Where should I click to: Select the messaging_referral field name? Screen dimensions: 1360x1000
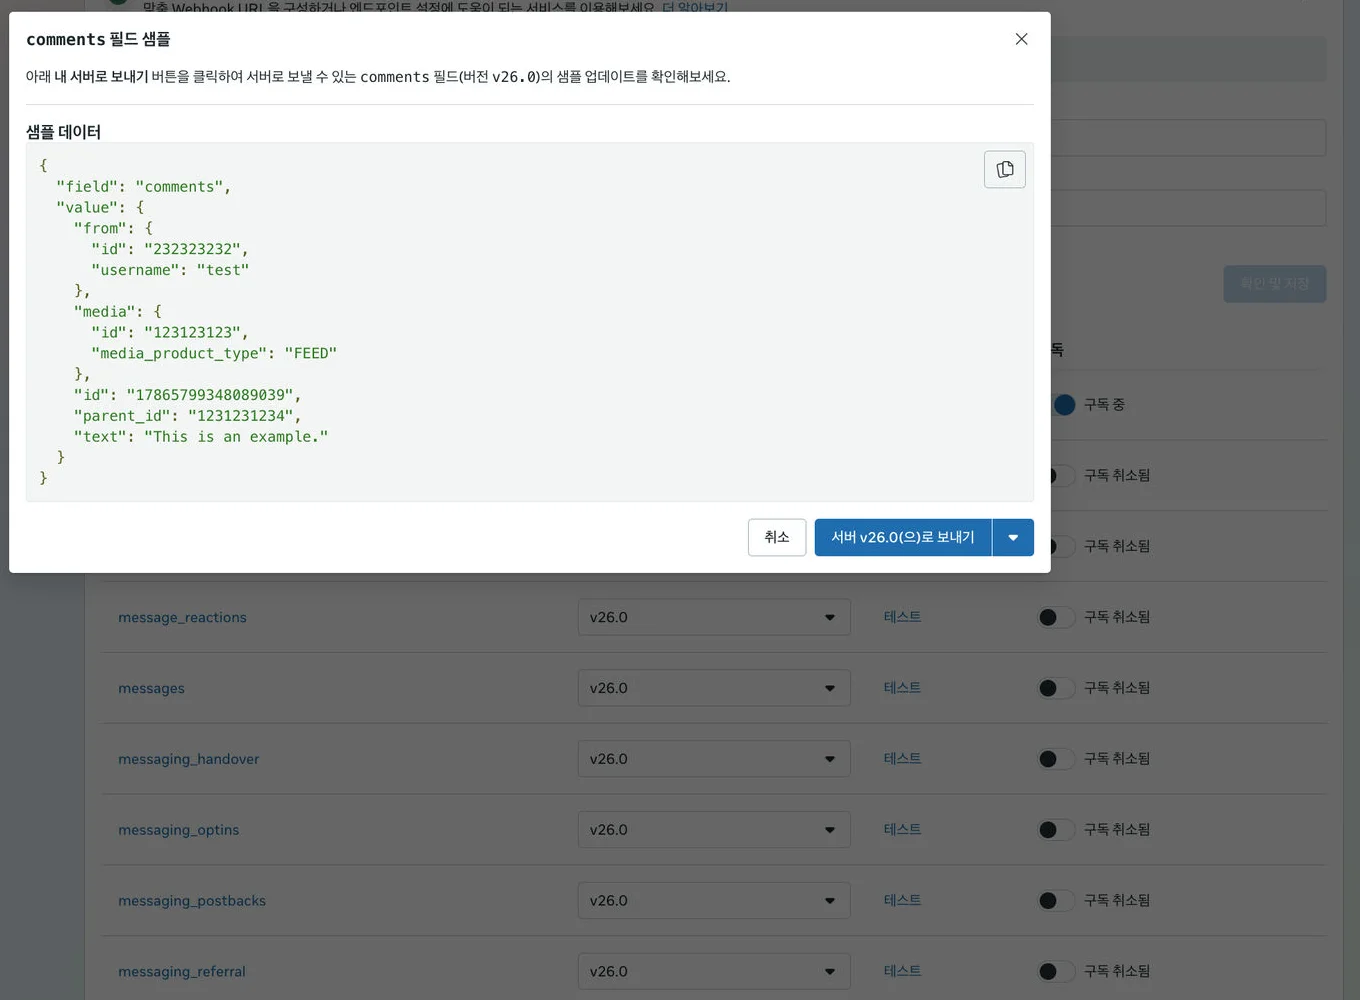[181, 972]
